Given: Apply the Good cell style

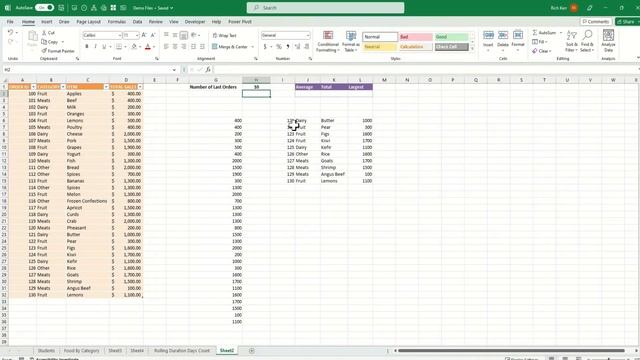Looking at the screenshot, I should 451,37.
